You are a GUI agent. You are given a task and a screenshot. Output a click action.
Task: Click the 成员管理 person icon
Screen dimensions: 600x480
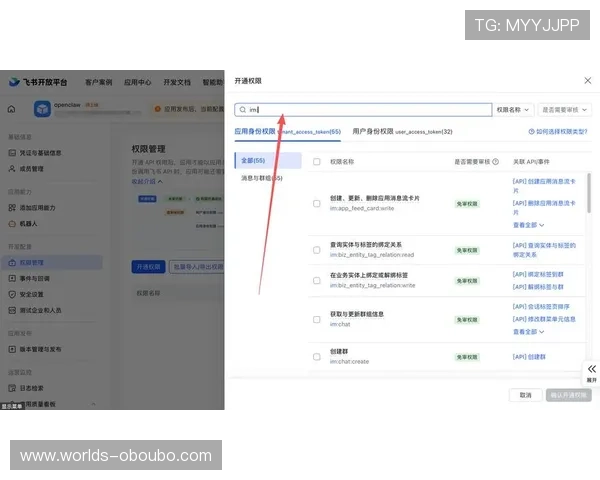12,169
